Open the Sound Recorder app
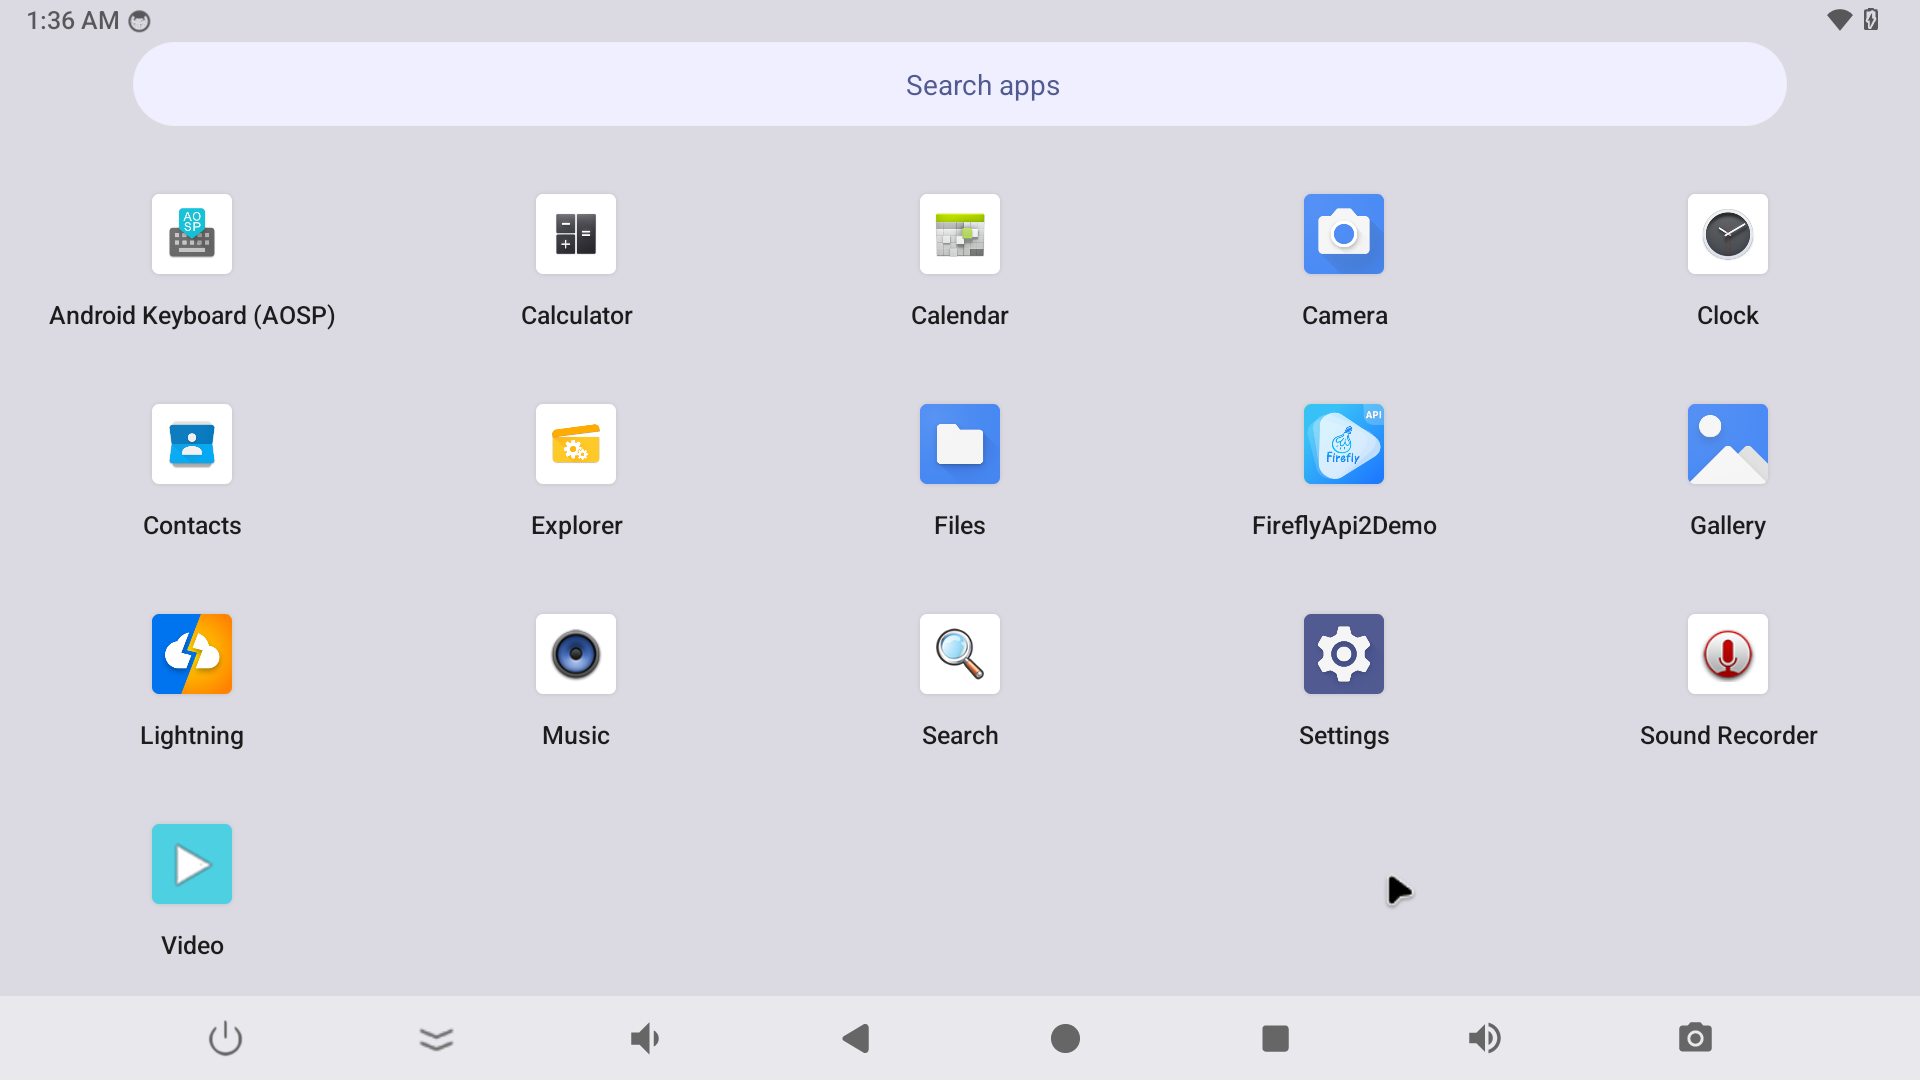 1727,654
